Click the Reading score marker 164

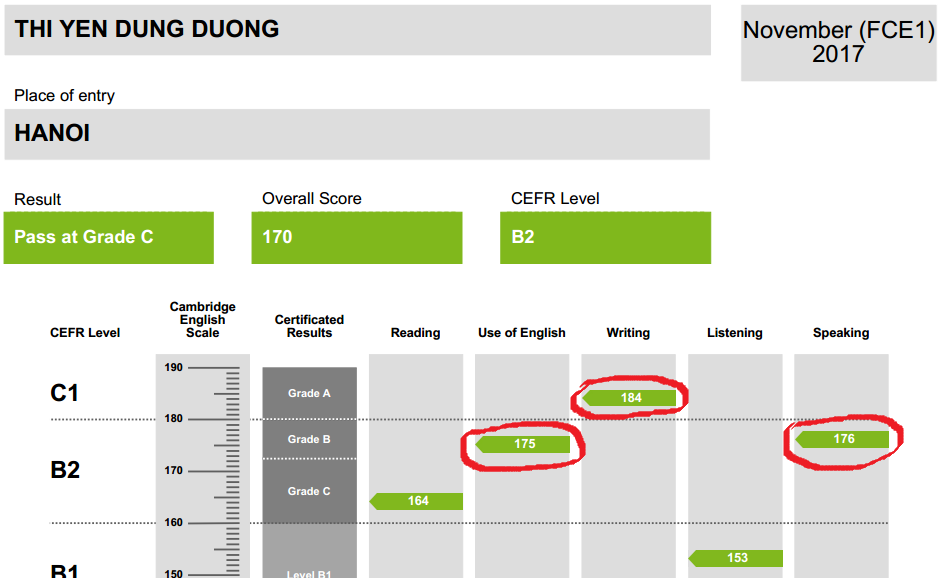tap(417, 501)
